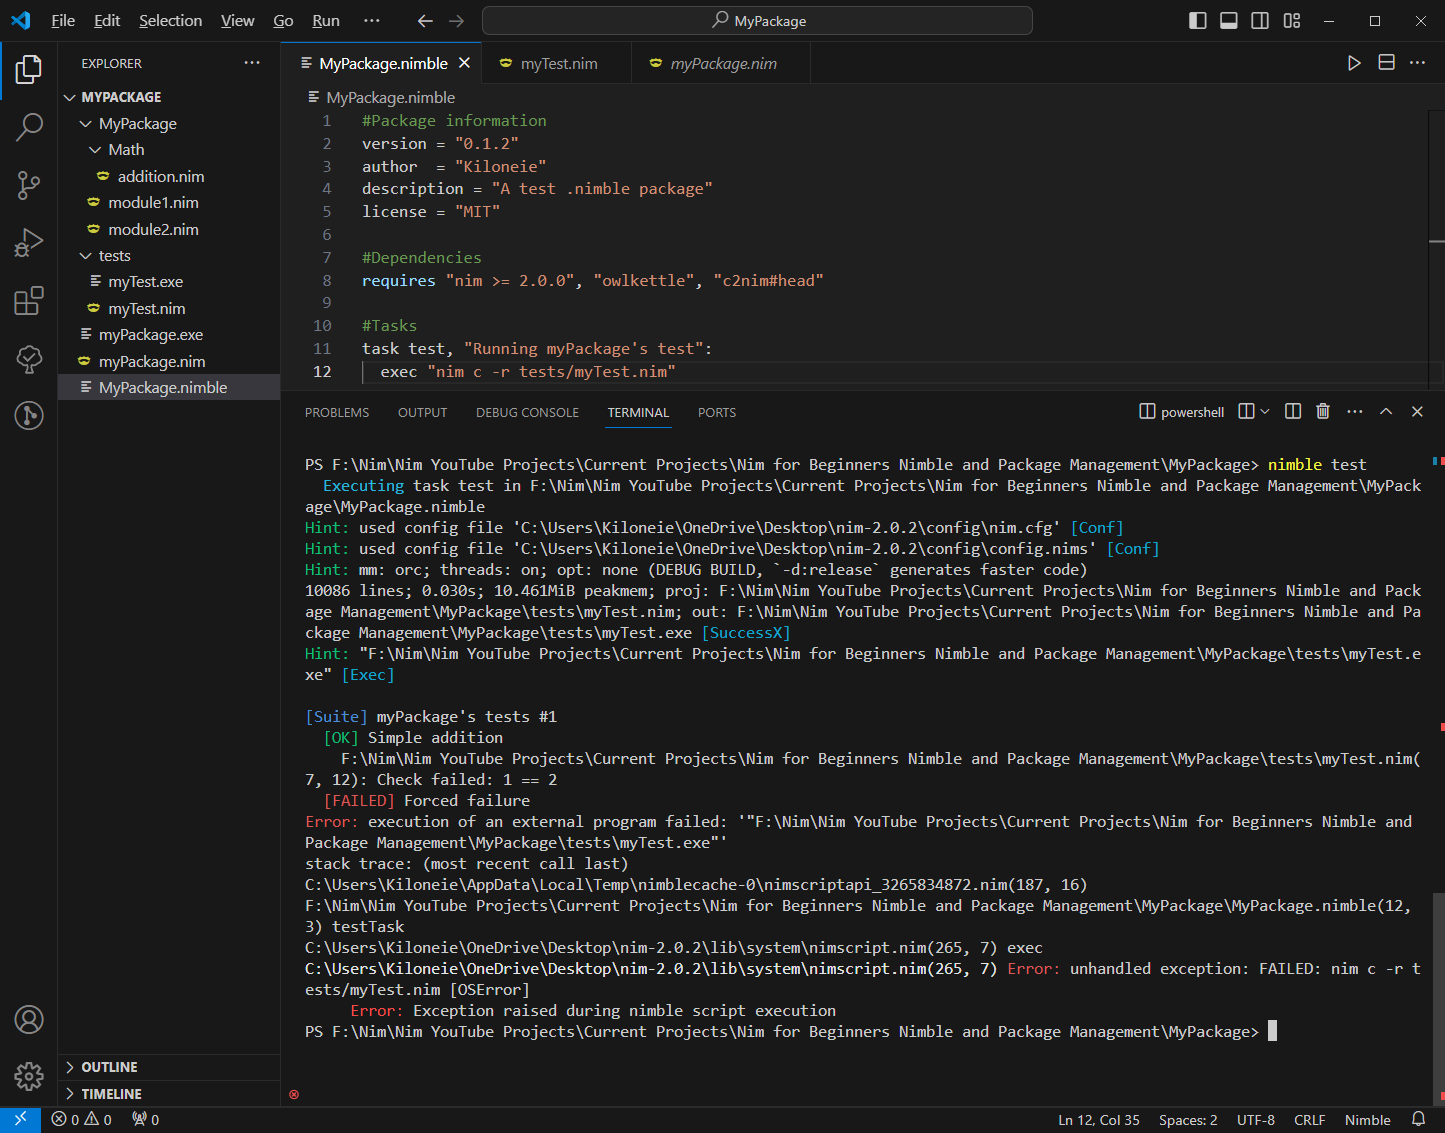The image size is (1445, 1133).
Task: Expand the OUTLINE section
Action: (x=169, y=1067)
